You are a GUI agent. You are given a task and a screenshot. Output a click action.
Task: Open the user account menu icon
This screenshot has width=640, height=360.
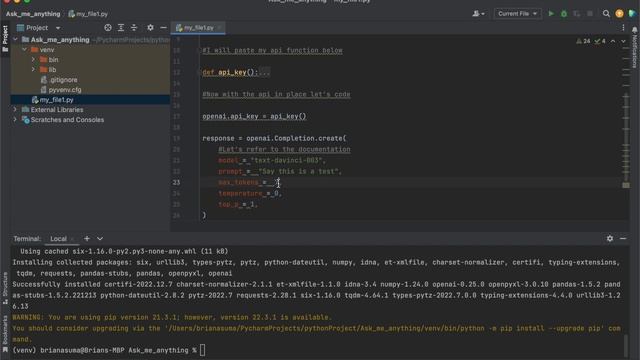tap(478, 13)
